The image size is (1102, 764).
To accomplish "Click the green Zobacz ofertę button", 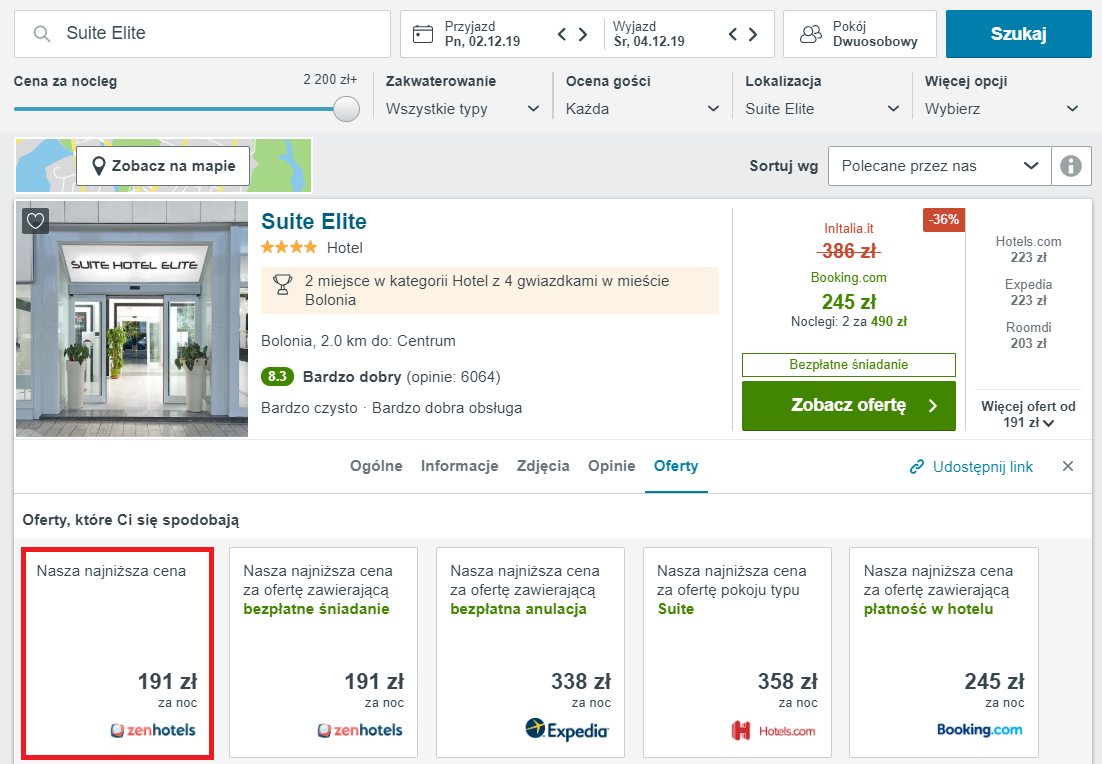I will (848, 406).
